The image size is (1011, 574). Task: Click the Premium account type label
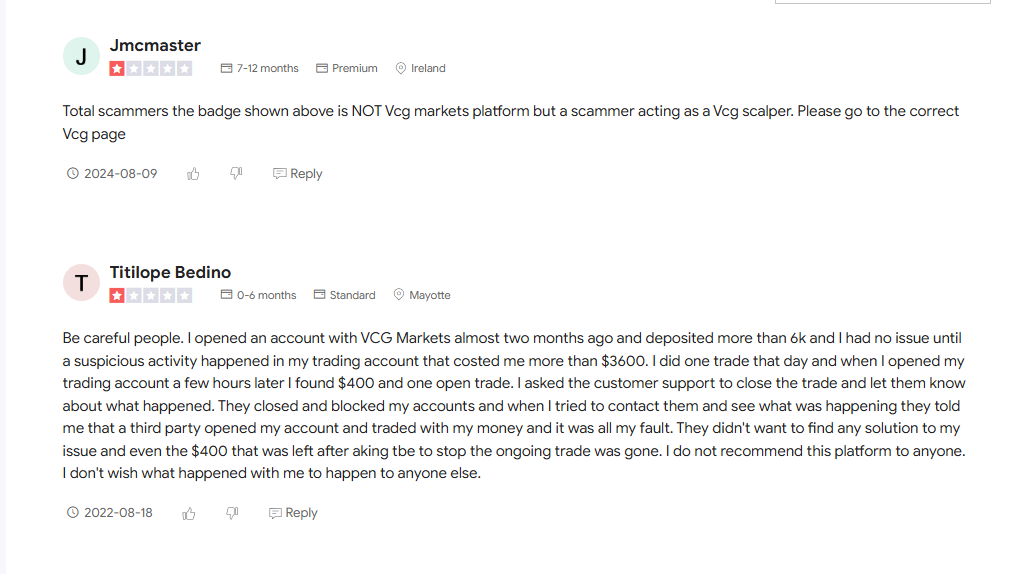pyautogui.click(x=347, y=68)
